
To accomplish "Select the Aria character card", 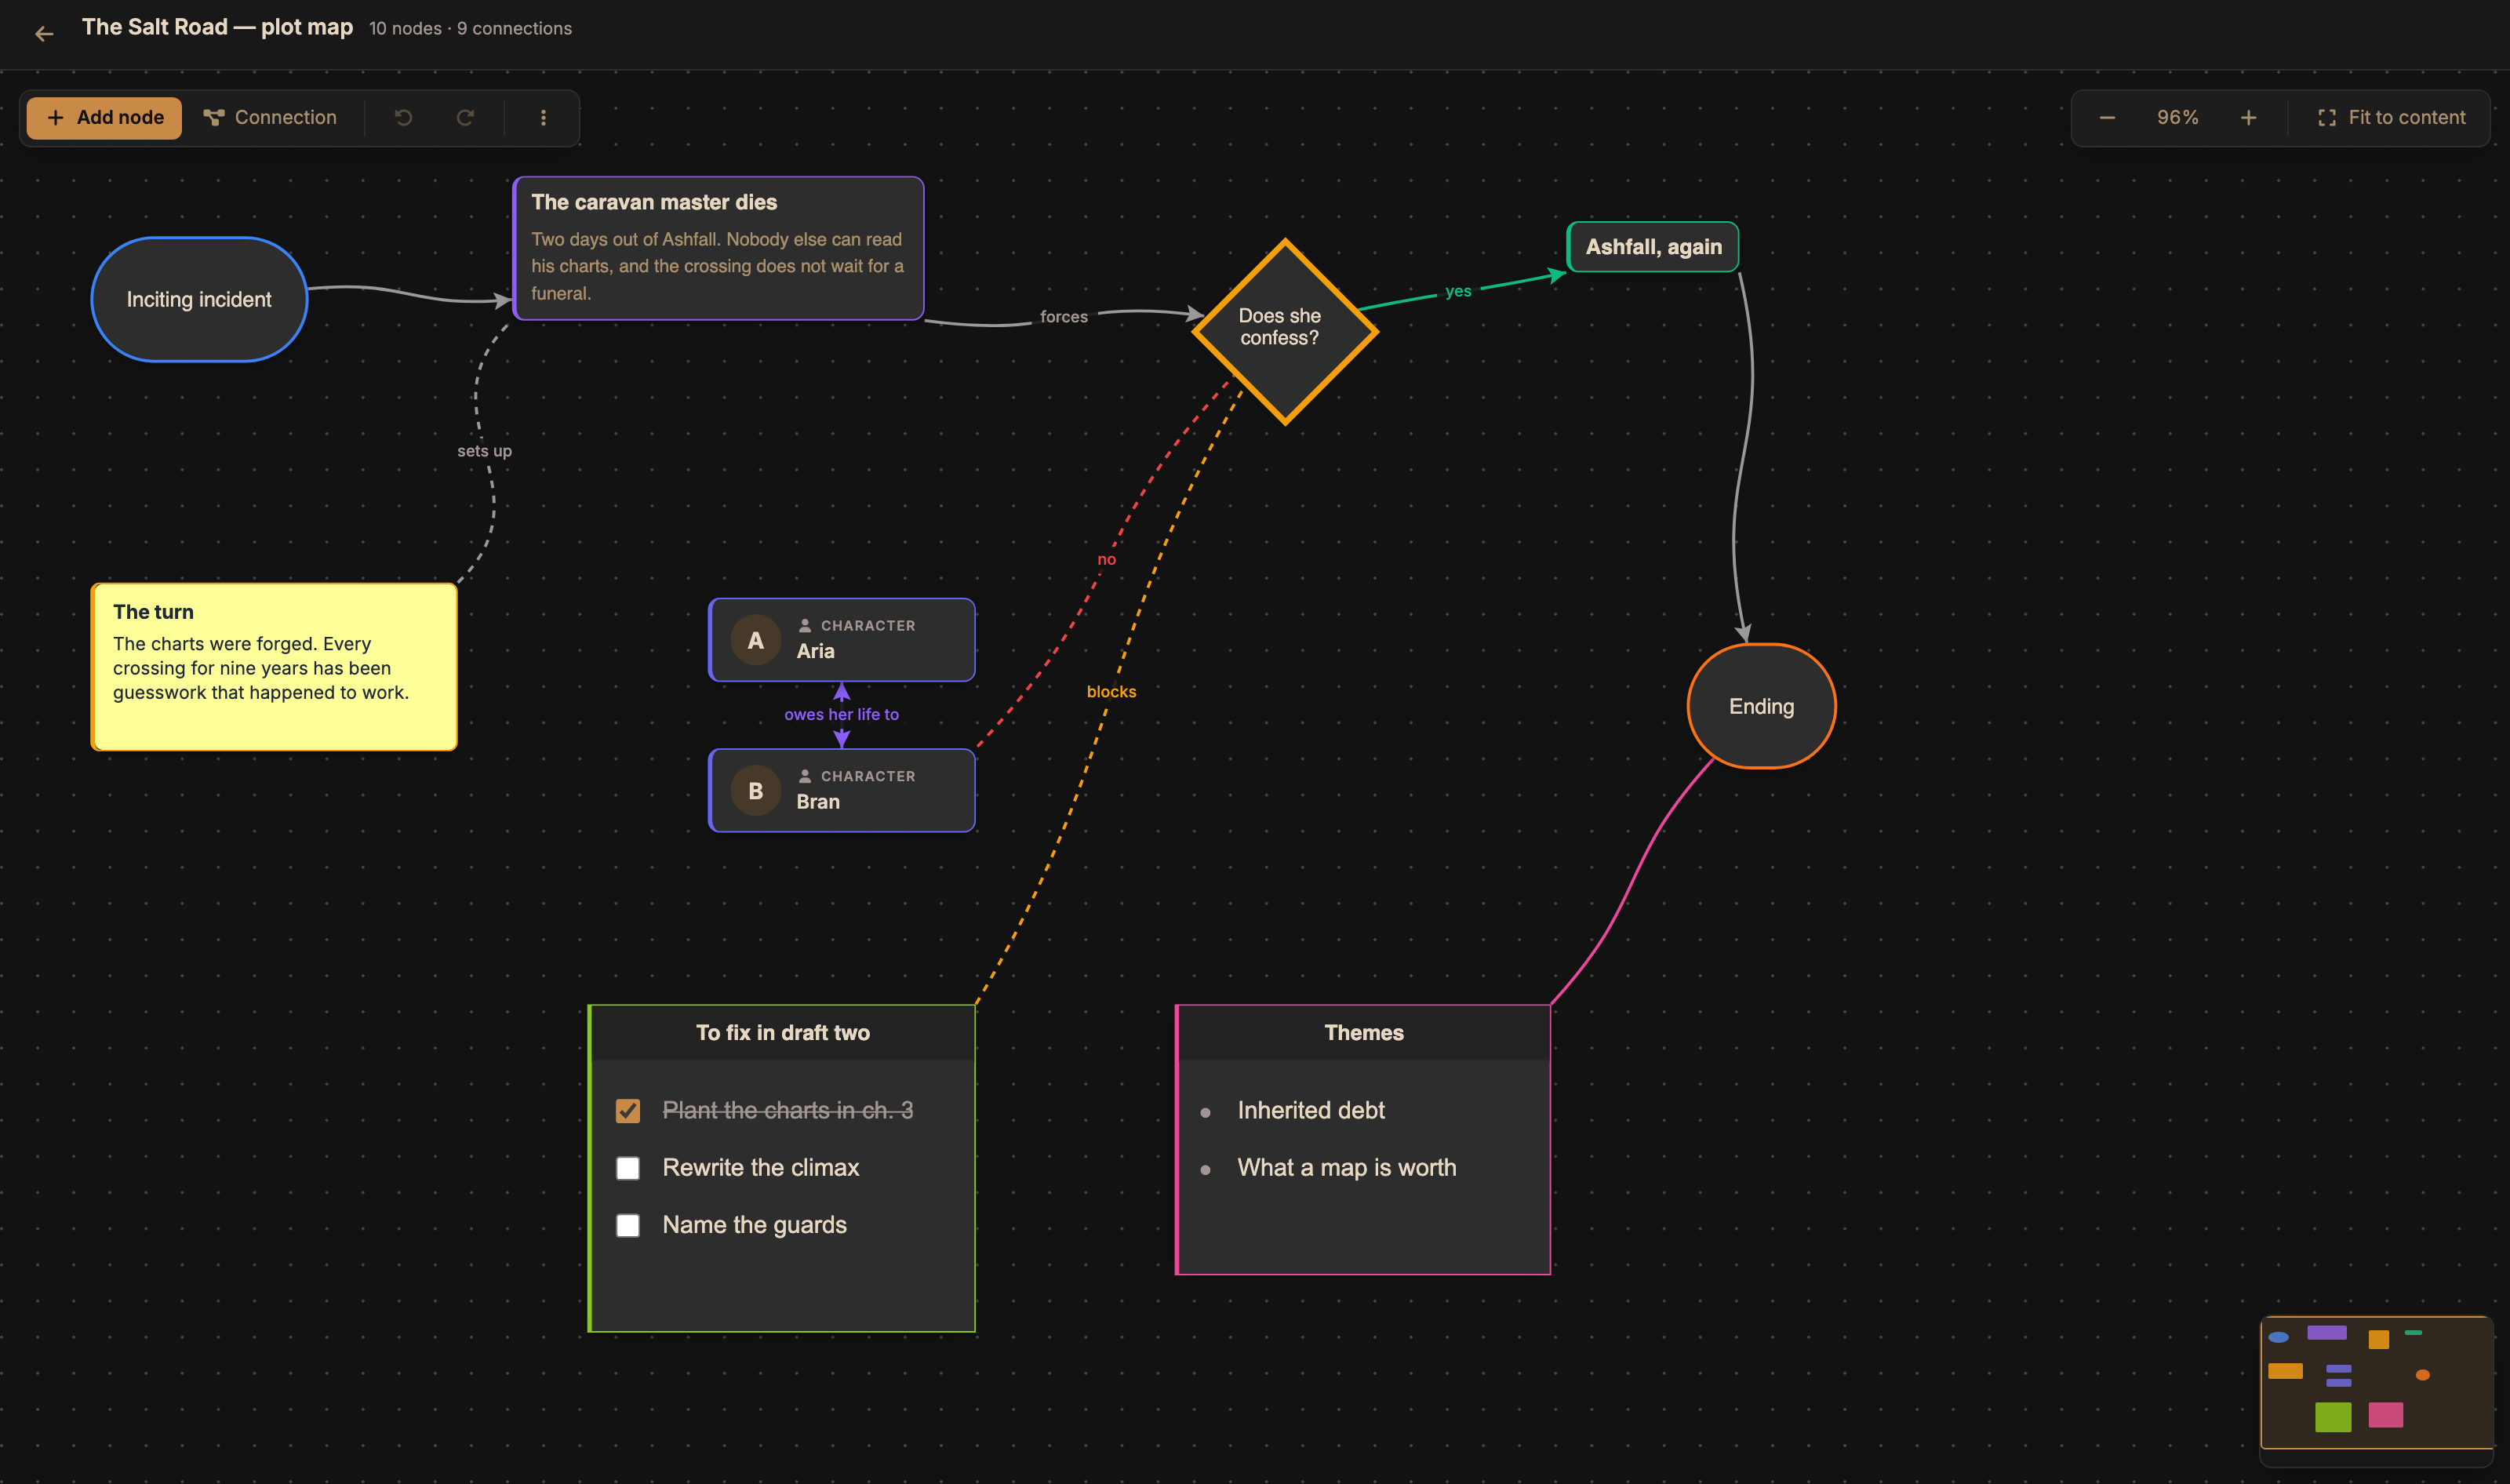I will [x=842, y=639].
